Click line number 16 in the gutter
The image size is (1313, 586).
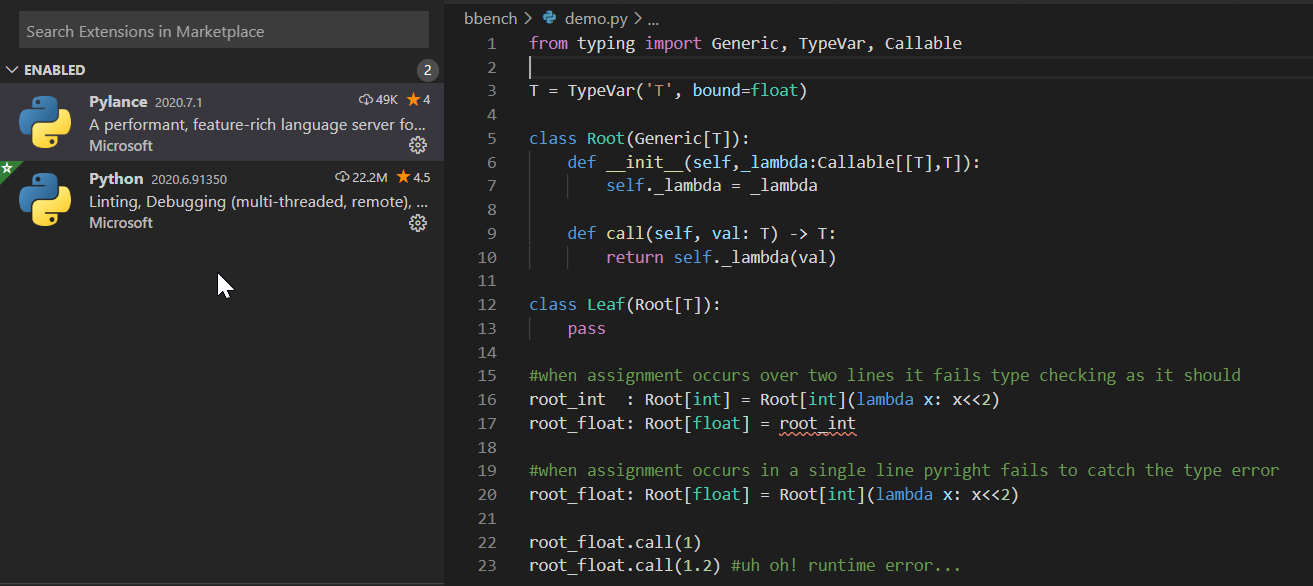point(487,399)
